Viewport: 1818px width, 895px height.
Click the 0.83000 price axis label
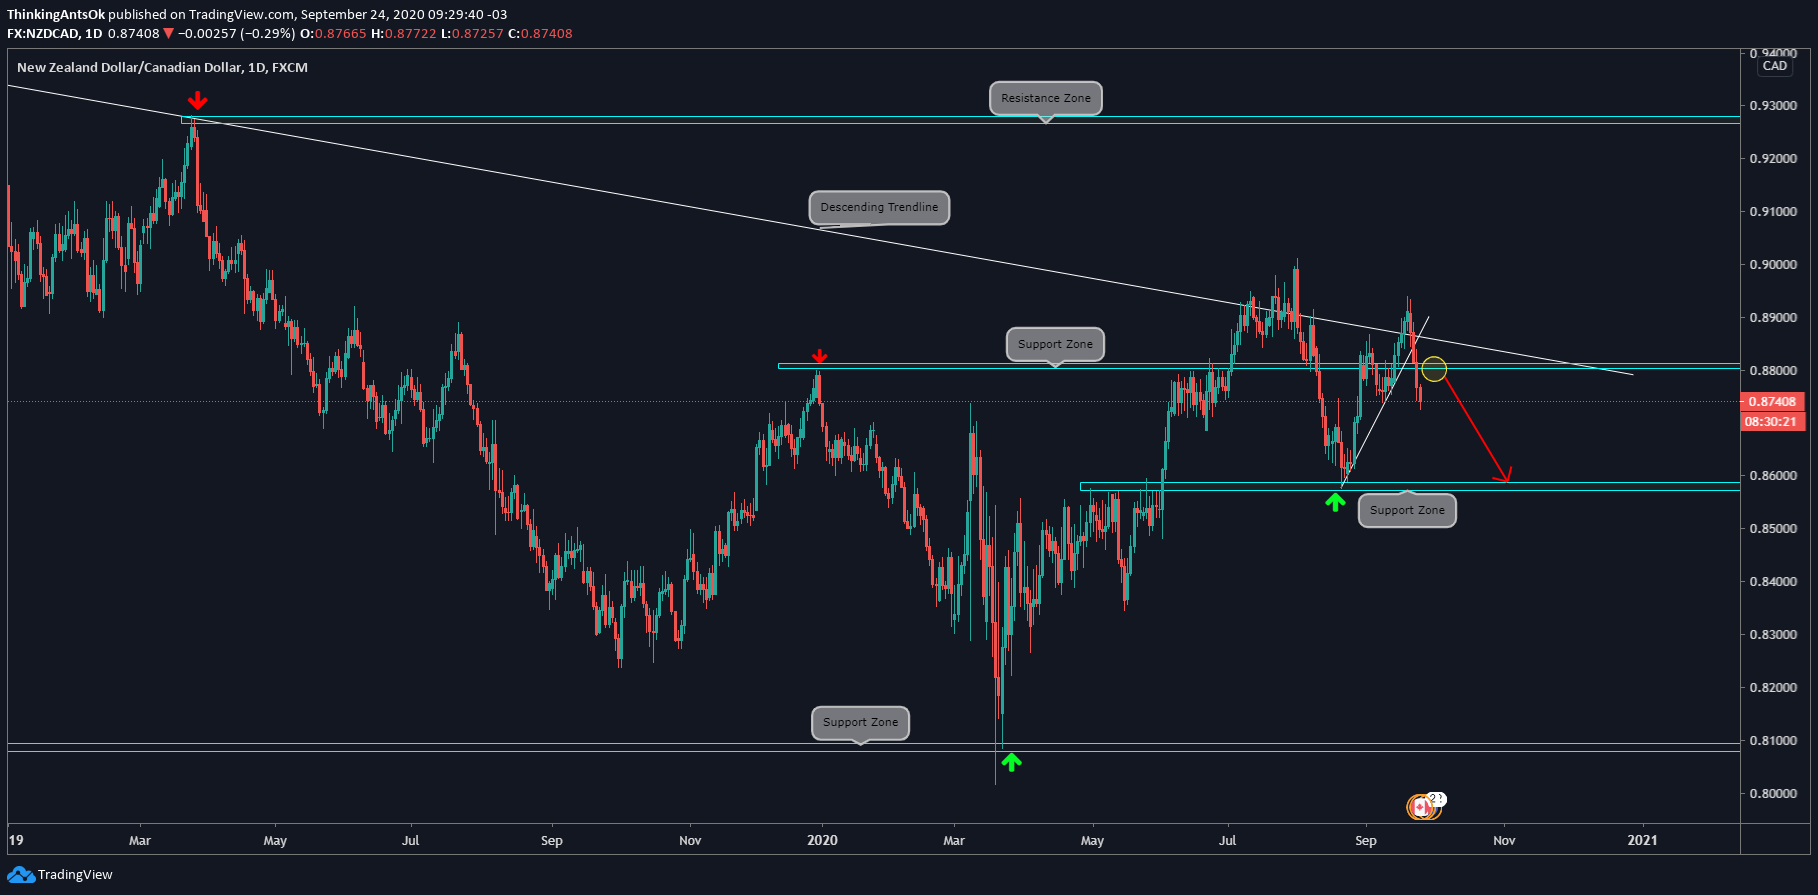pos(1773,634)
